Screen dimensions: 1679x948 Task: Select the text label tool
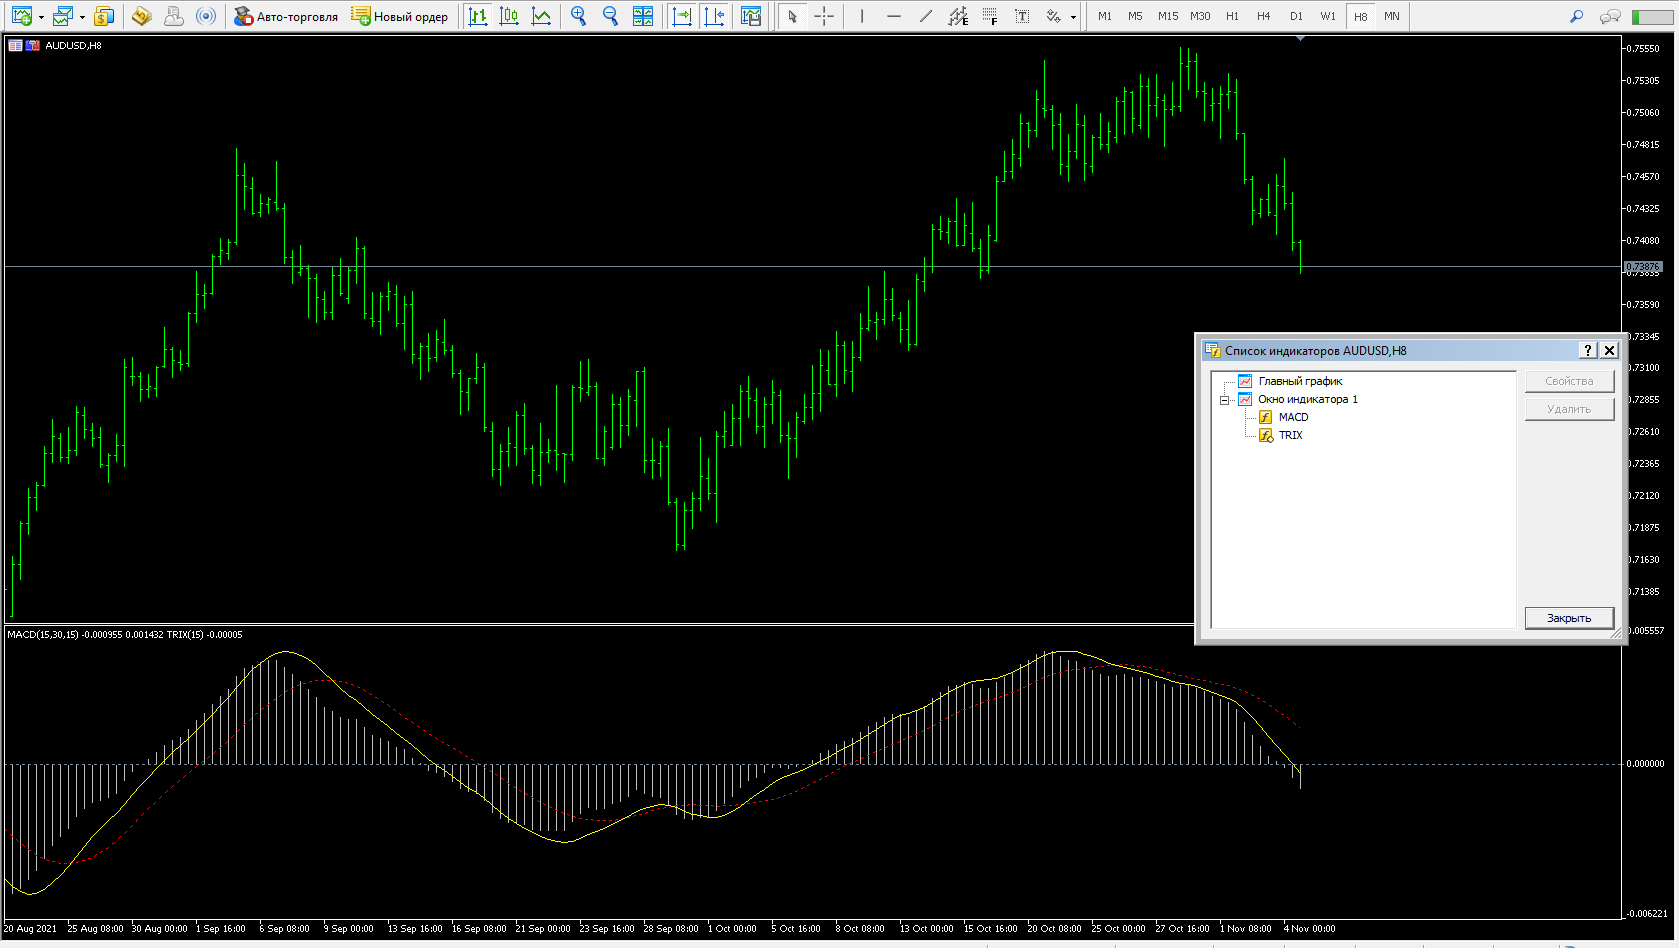(1021, 16)
